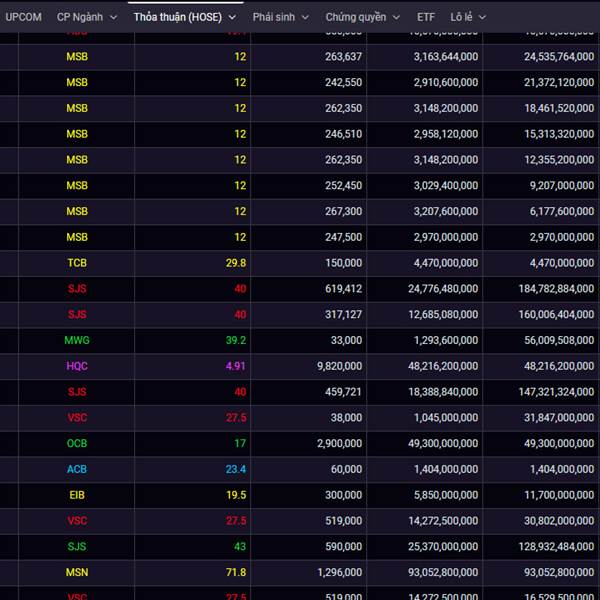
Task: Click MSB ticker with volume 267,300
Action: tap(77, 211)
